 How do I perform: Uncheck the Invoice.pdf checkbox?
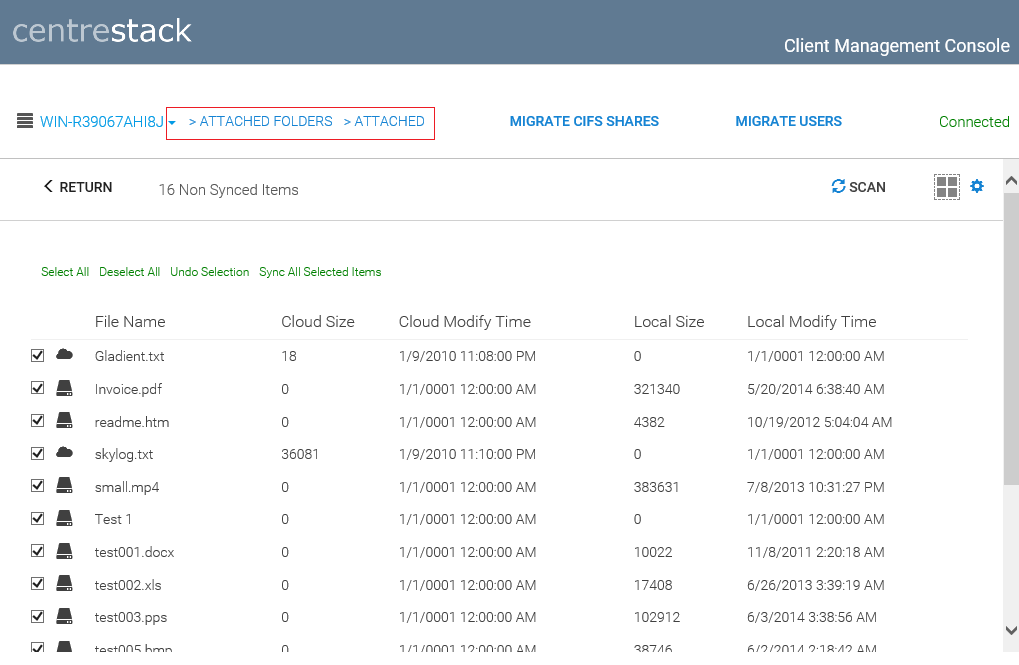click(x=38, y=388)
